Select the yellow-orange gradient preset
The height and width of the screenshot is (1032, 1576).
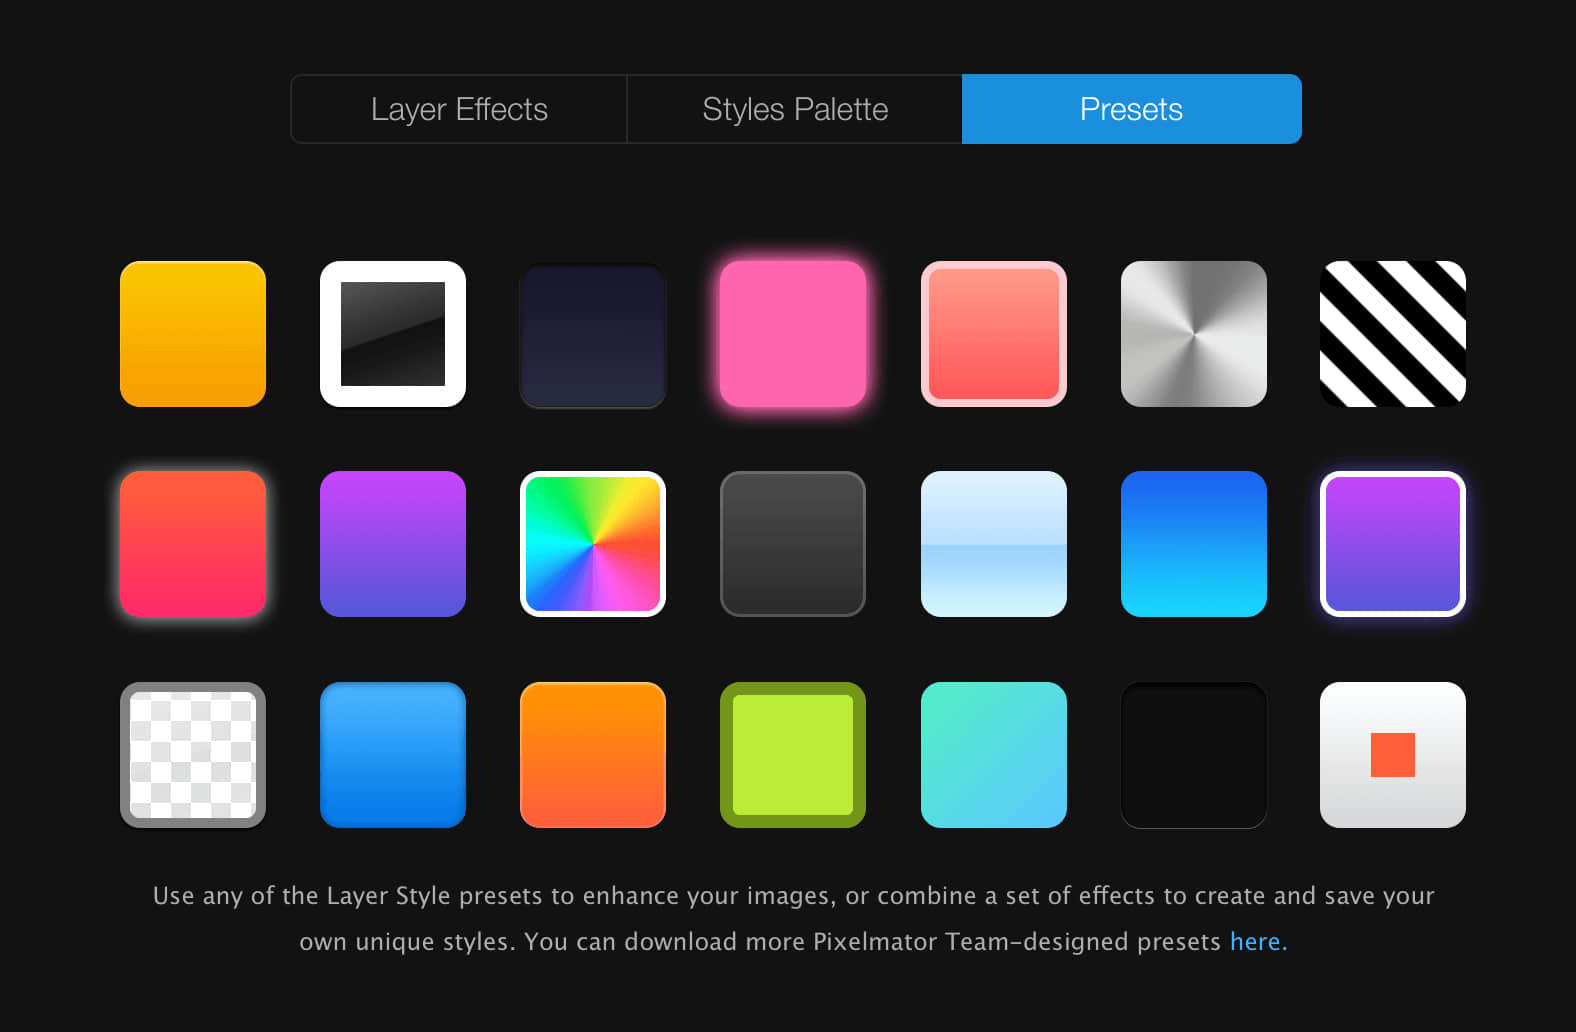[193, 334]
